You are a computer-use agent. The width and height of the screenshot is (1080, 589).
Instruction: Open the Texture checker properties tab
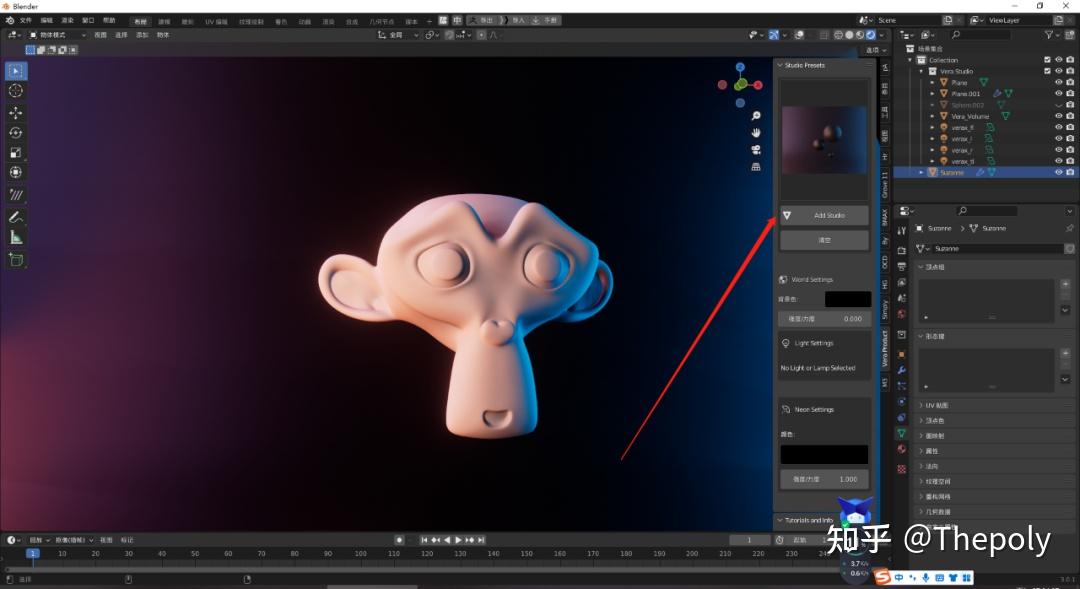point(902,469)
